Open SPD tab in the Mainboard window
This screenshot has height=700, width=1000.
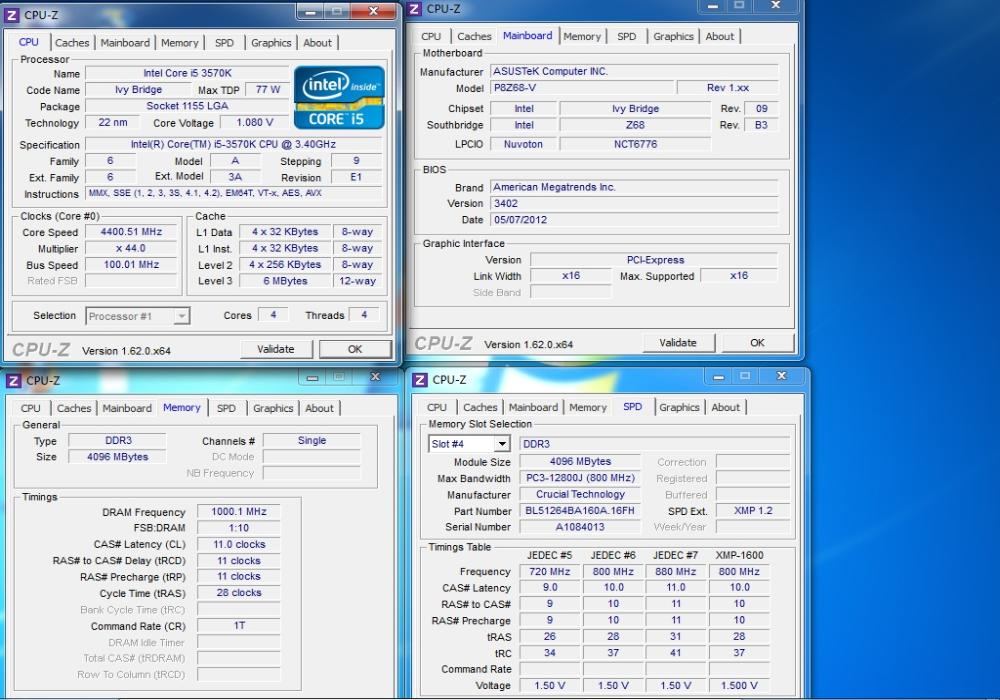(x=627, y=36)
